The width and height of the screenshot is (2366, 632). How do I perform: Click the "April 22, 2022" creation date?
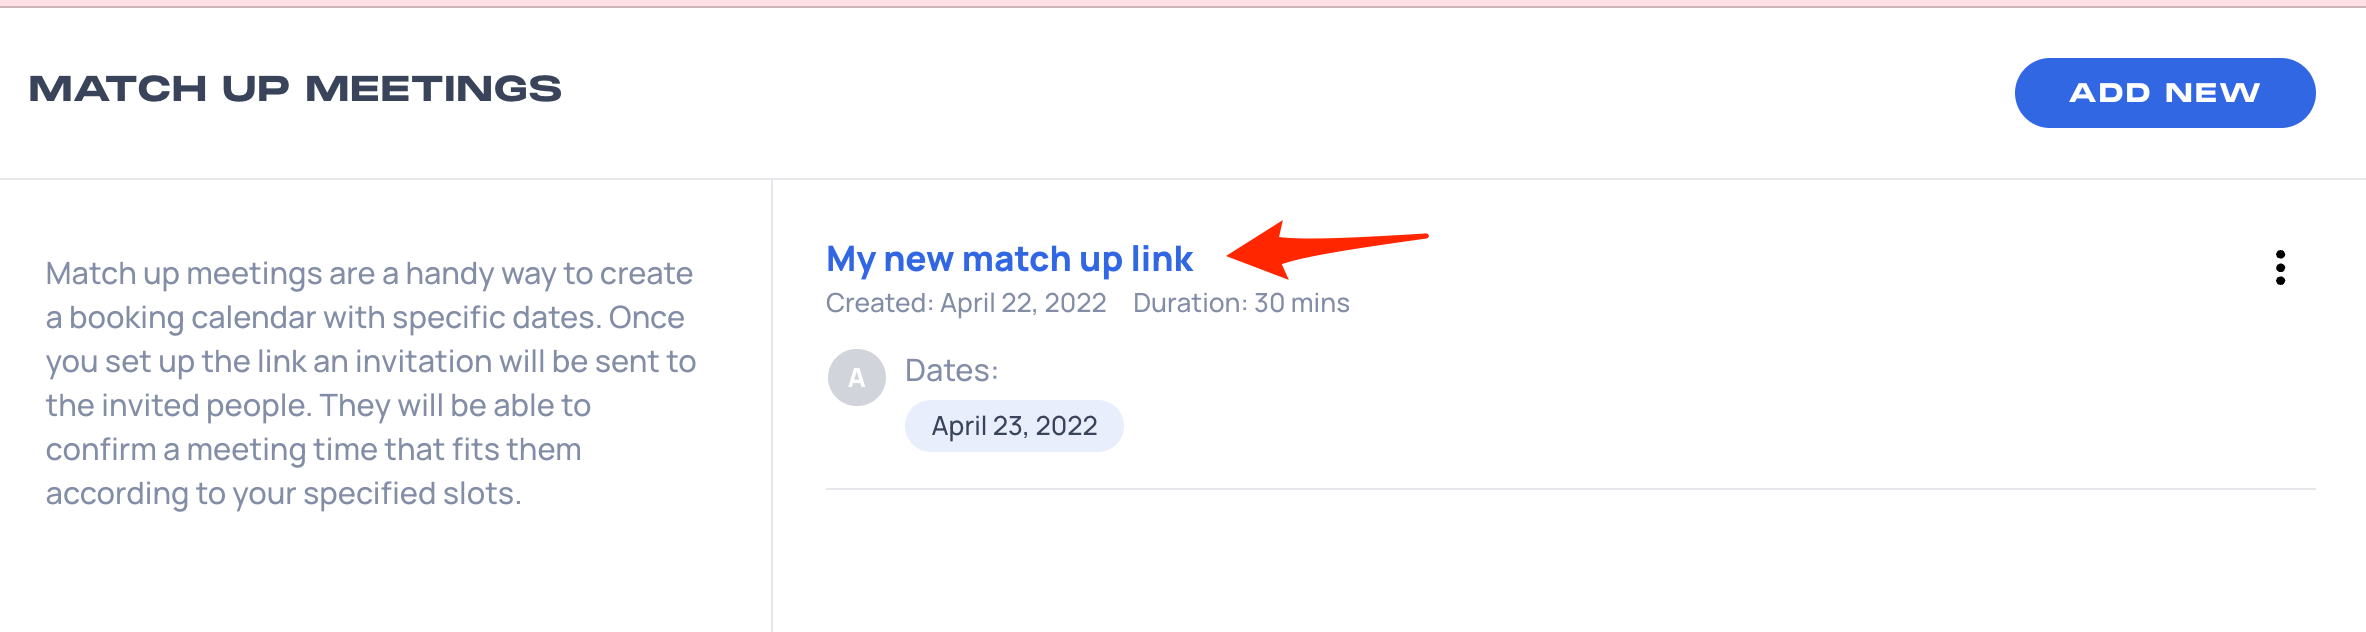(x=1023, y=303)
